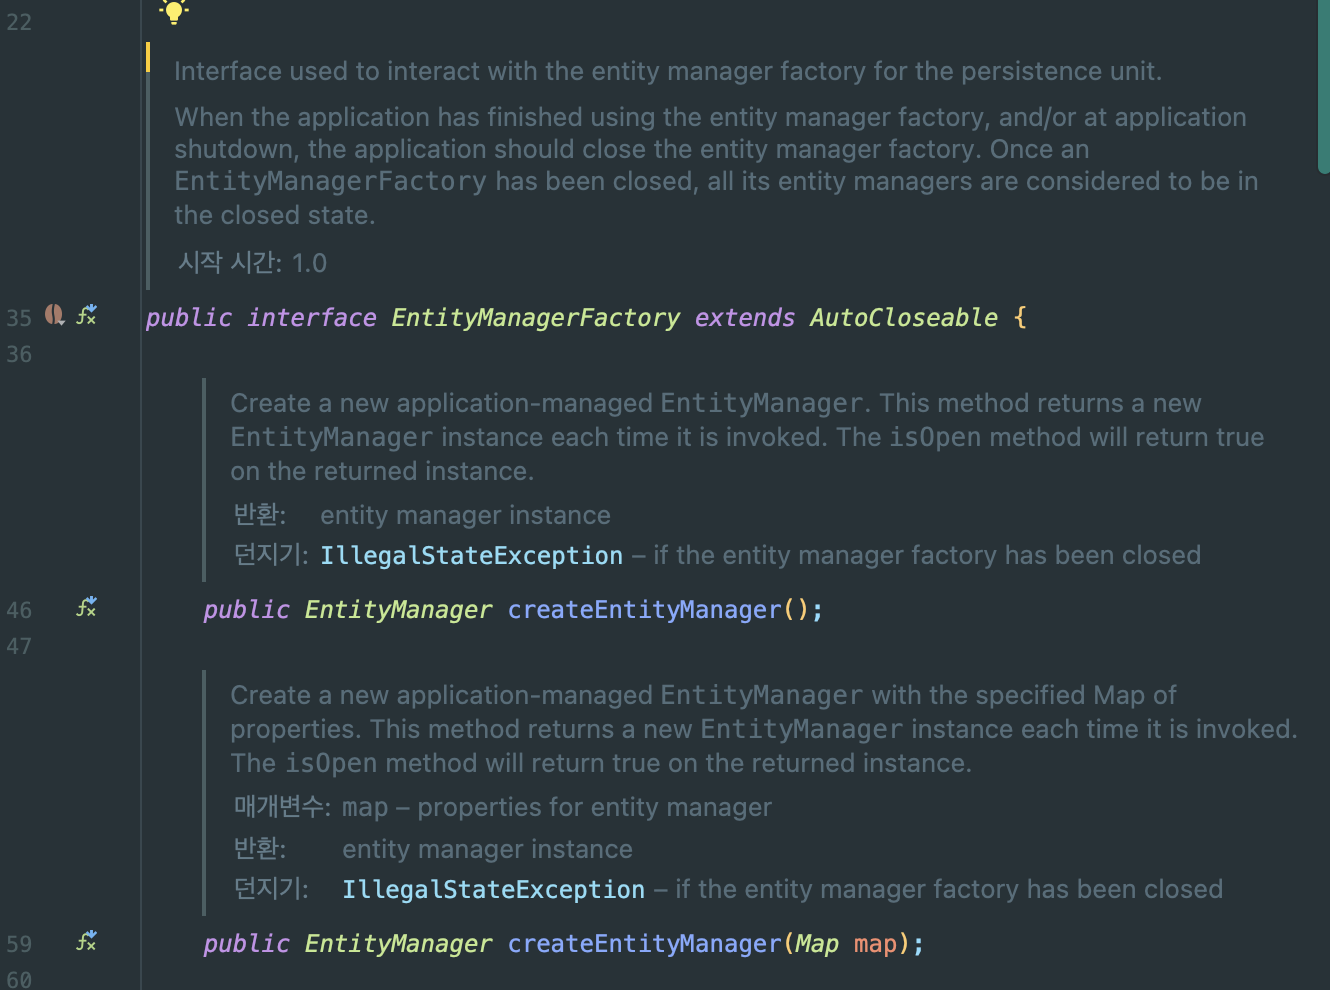This screenshot has height=990, width=1330.
Task: Click the bean gutter icon on line 35
Action: (x=54, y=316)
